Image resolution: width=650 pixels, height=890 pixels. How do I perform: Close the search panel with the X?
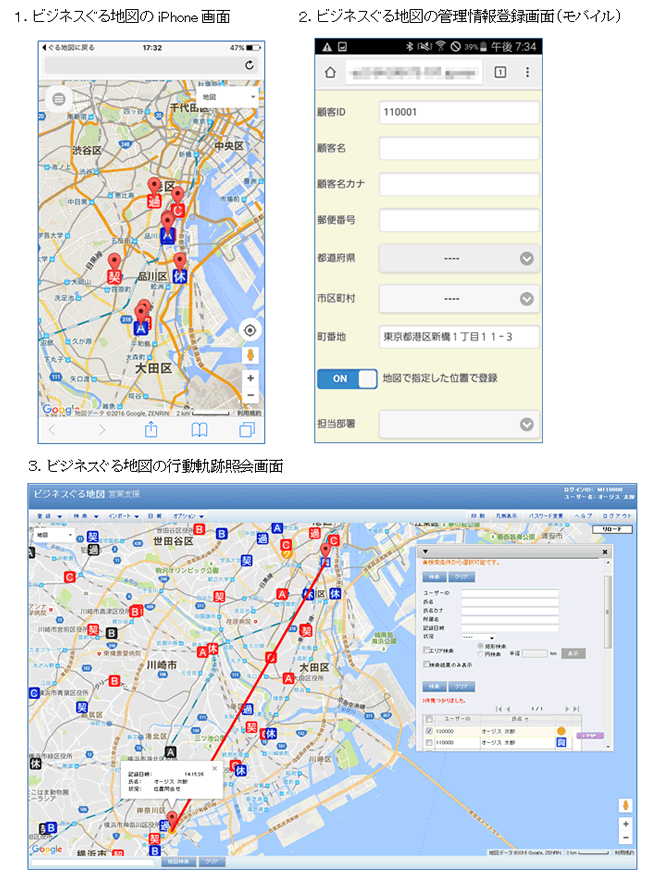[605, 552]
